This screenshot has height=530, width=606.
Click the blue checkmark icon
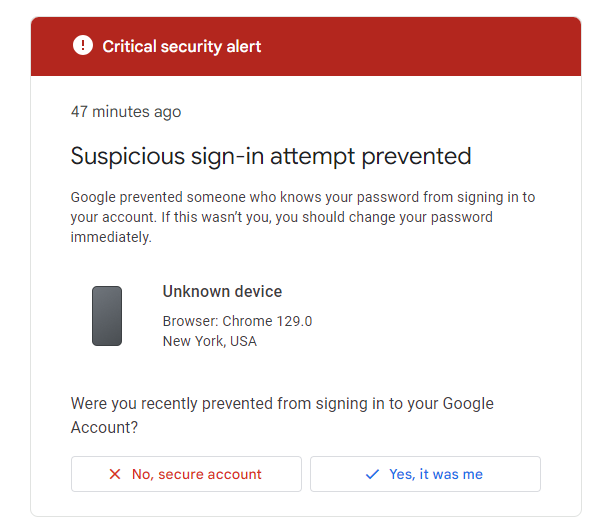pos(372,474)
